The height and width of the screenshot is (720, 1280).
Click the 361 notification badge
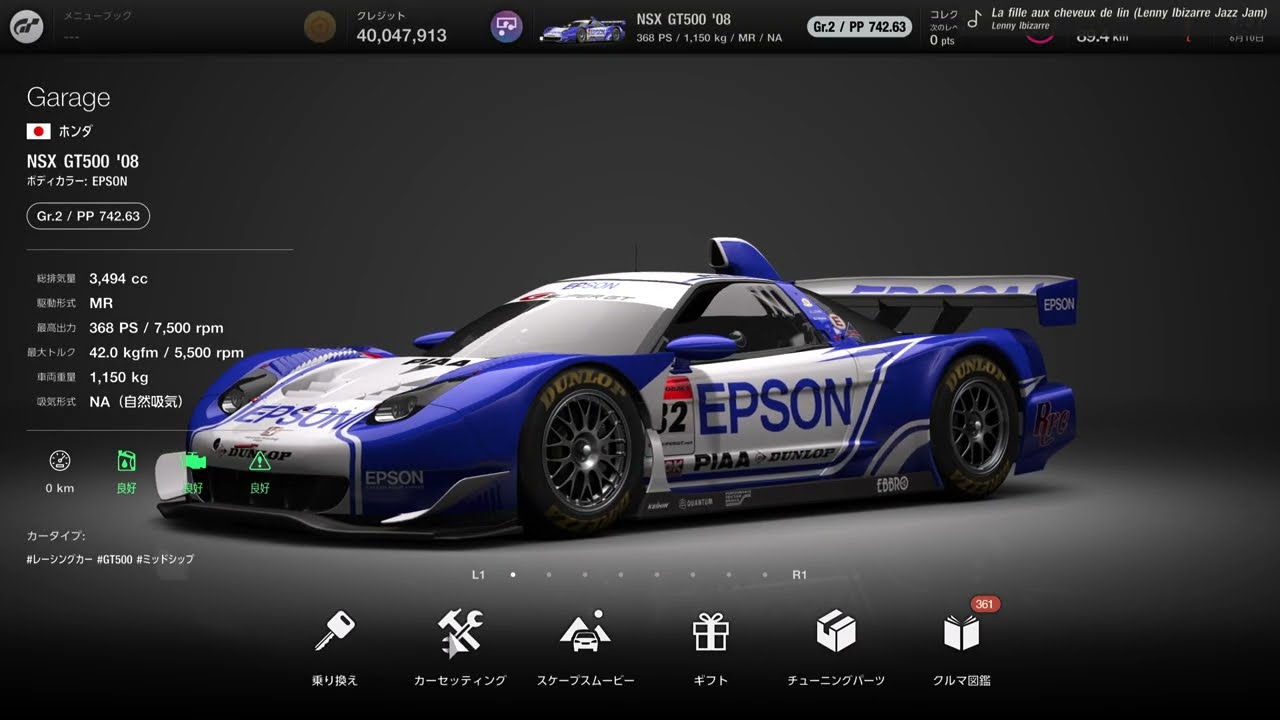985,604
